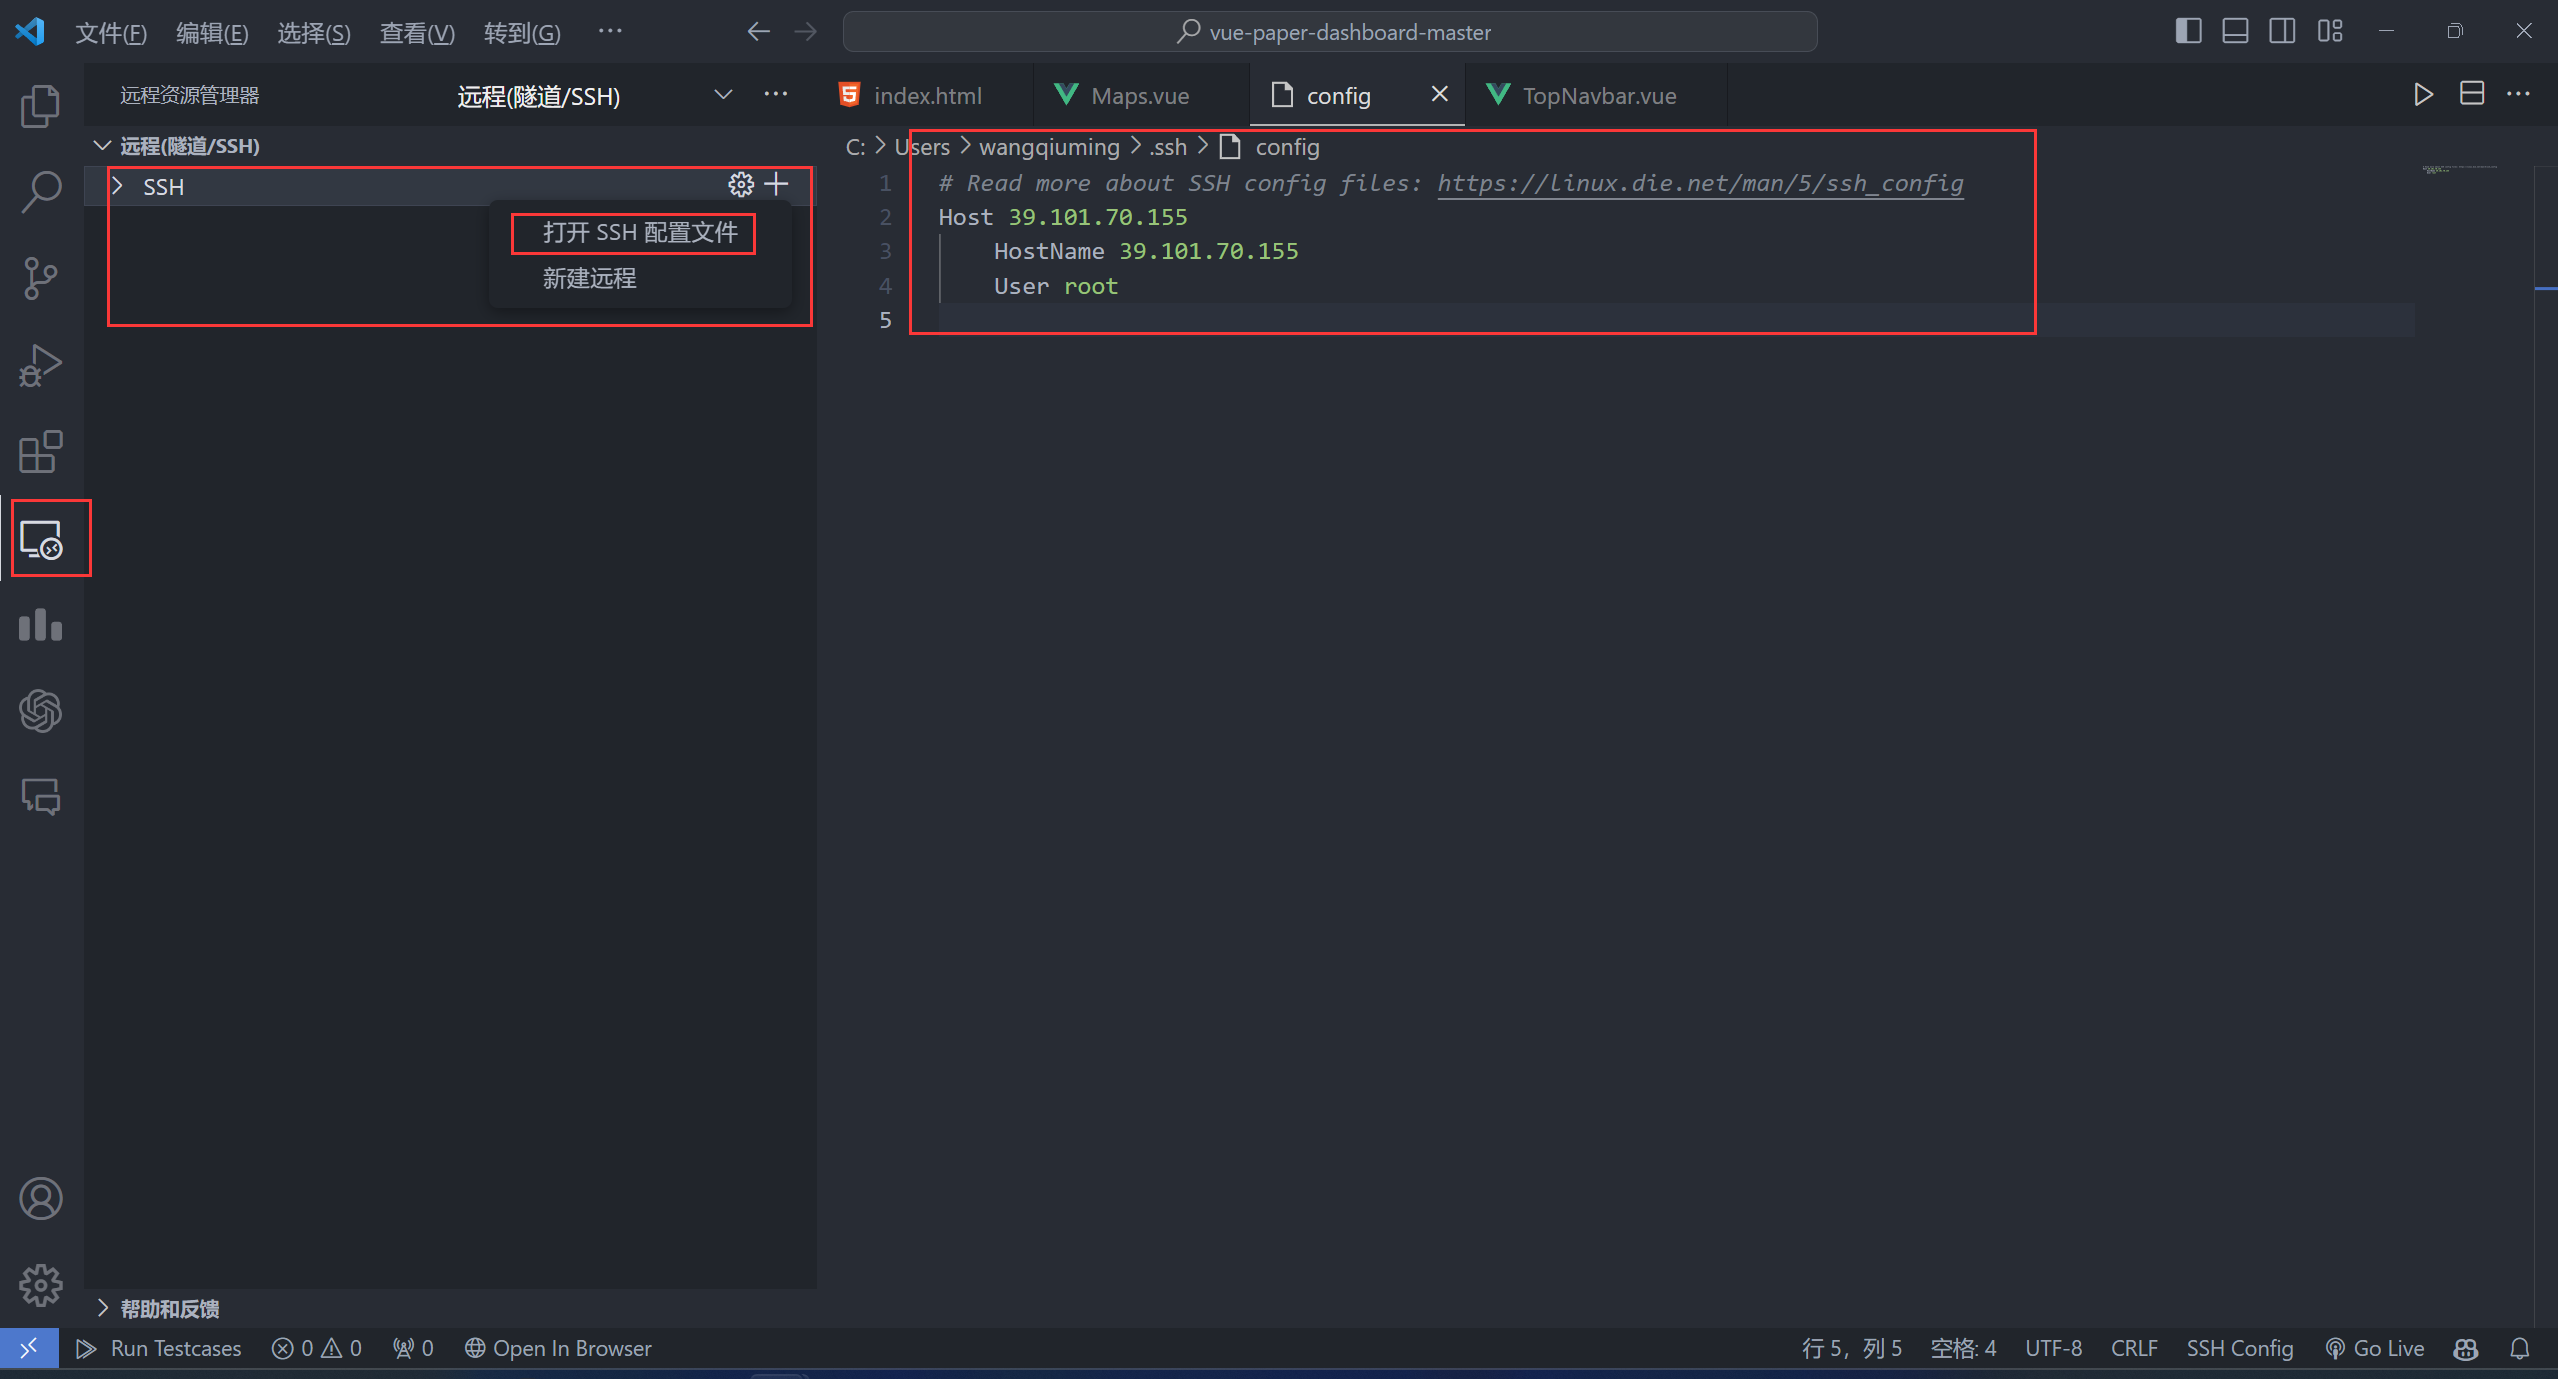Switch to the Maps.vue tab
Viewport: 2558px width, 1379px height.
click(1140, 95)
